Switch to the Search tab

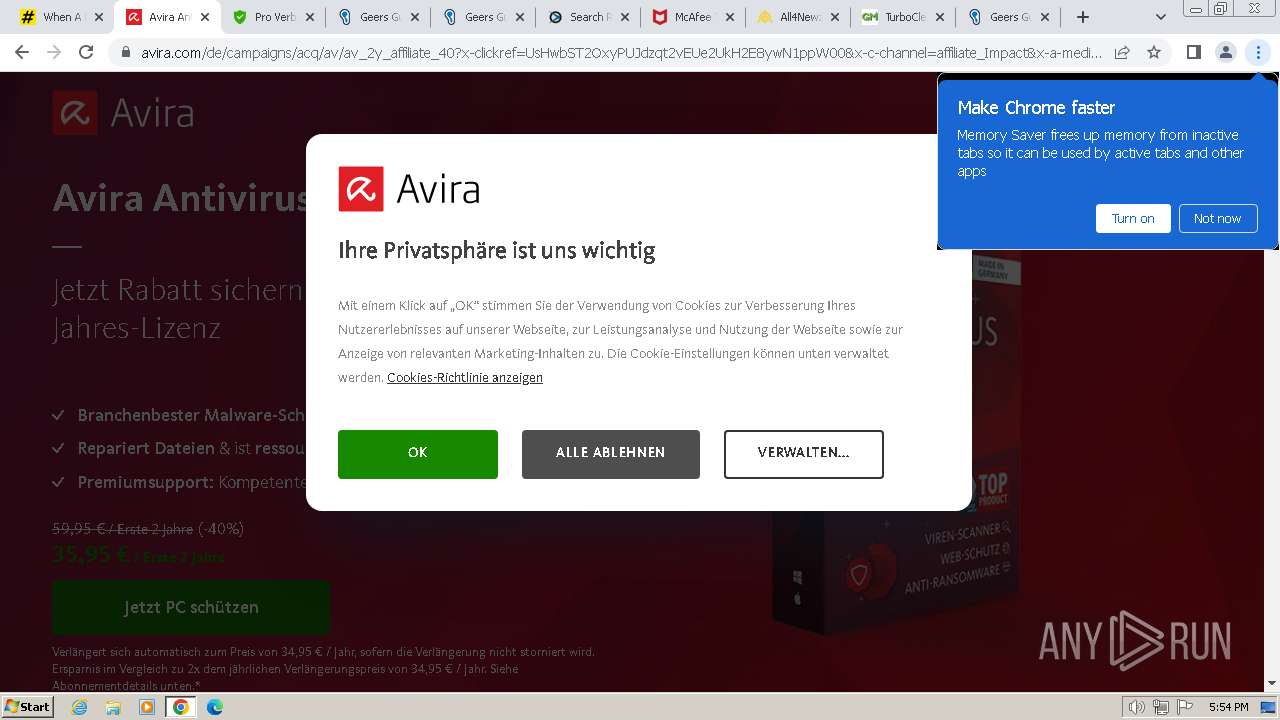[587, 17]
